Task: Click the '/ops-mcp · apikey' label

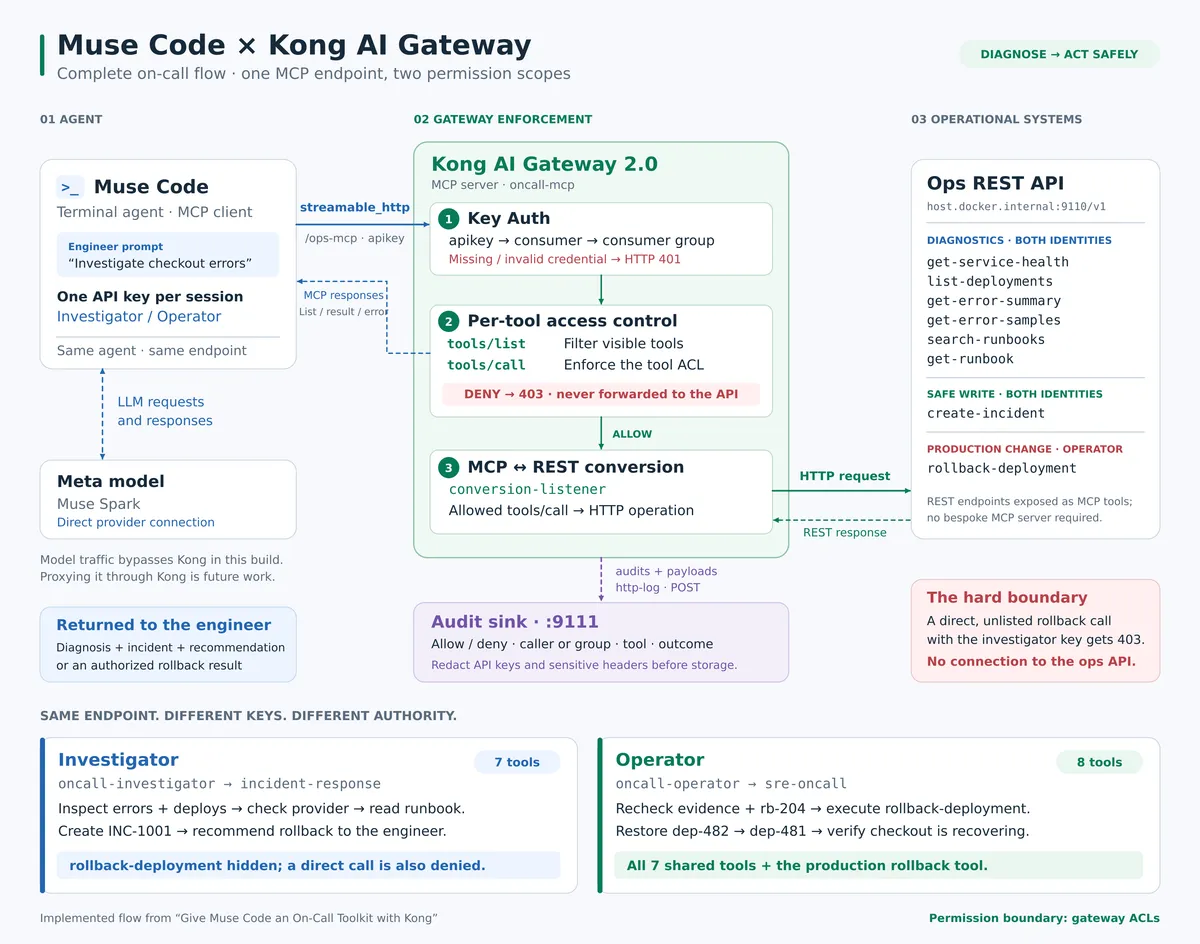Action: pyautogui.click(x=355, y=238)
